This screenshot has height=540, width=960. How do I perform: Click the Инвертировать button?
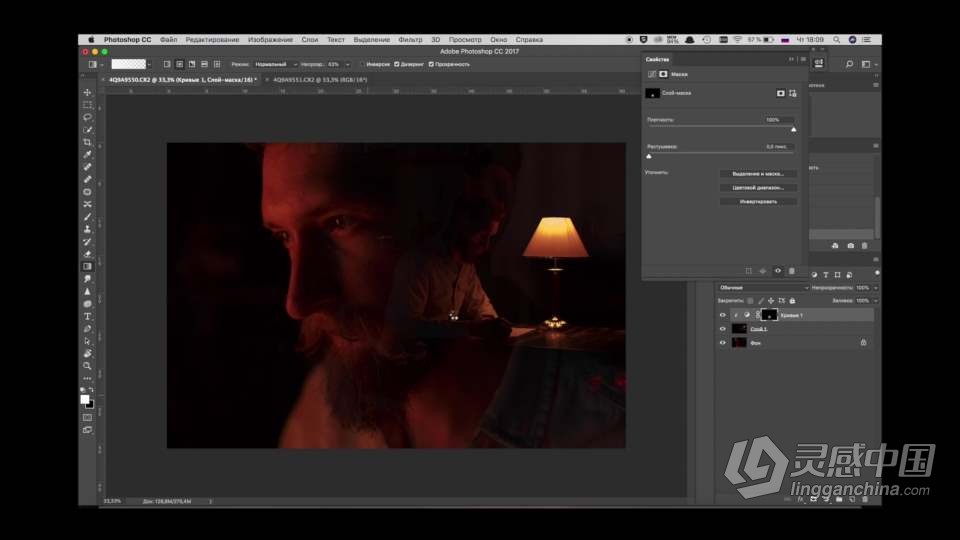(758, 201)
